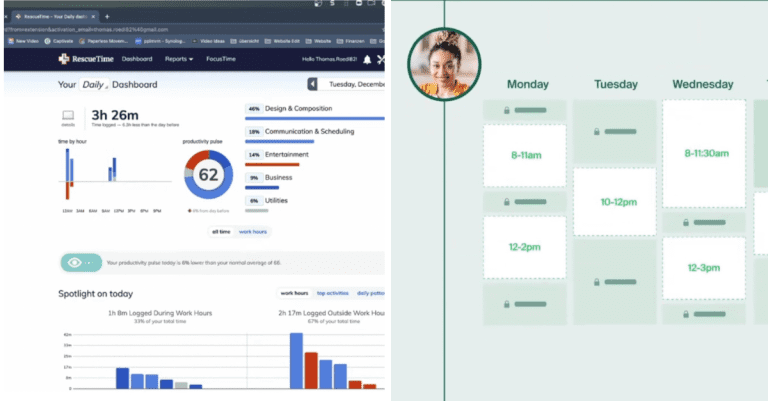Click the new tab plus icon
768x401 pixels.
coord(107,17)
